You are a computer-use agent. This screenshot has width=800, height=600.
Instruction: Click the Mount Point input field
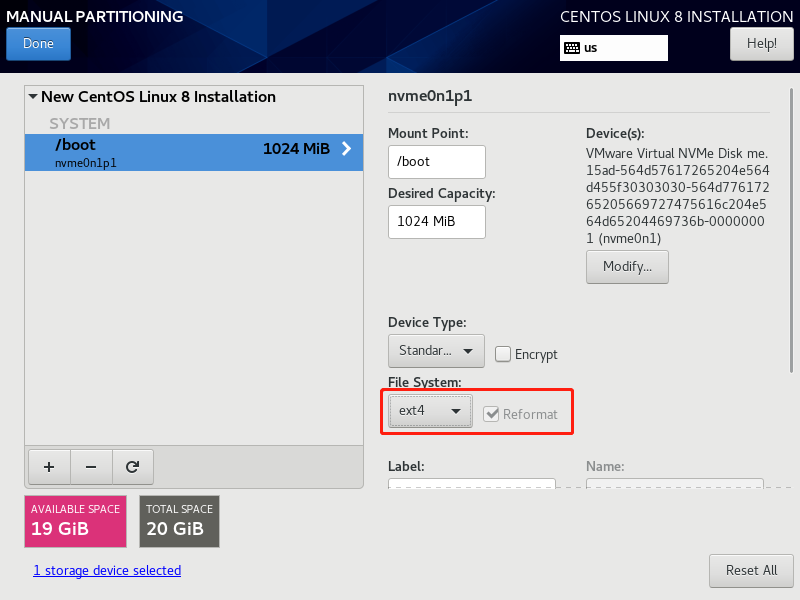[x=437, y=162]
